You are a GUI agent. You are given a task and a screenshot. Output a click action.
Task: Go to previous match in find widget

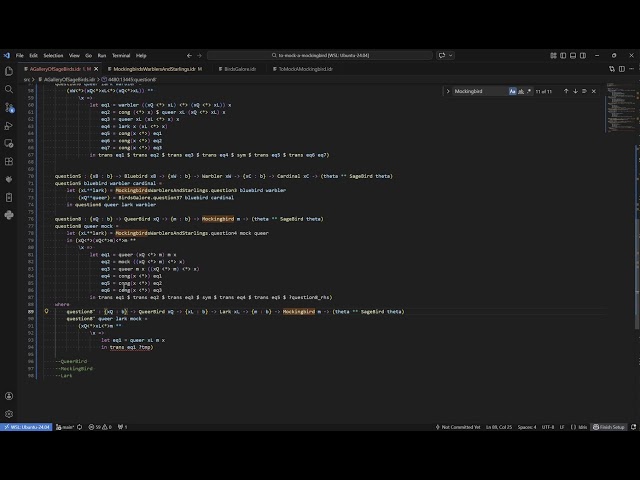(566, 91)
